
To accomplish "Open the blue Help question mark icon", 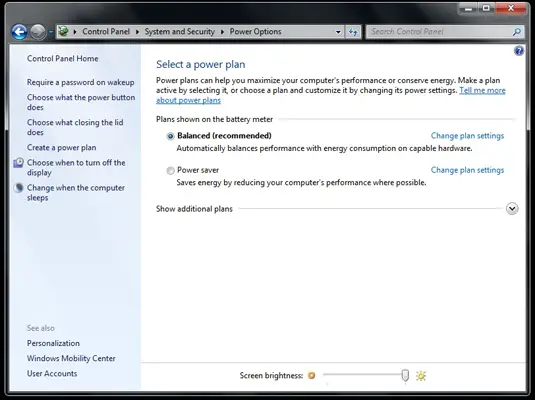I will point(519,51).
